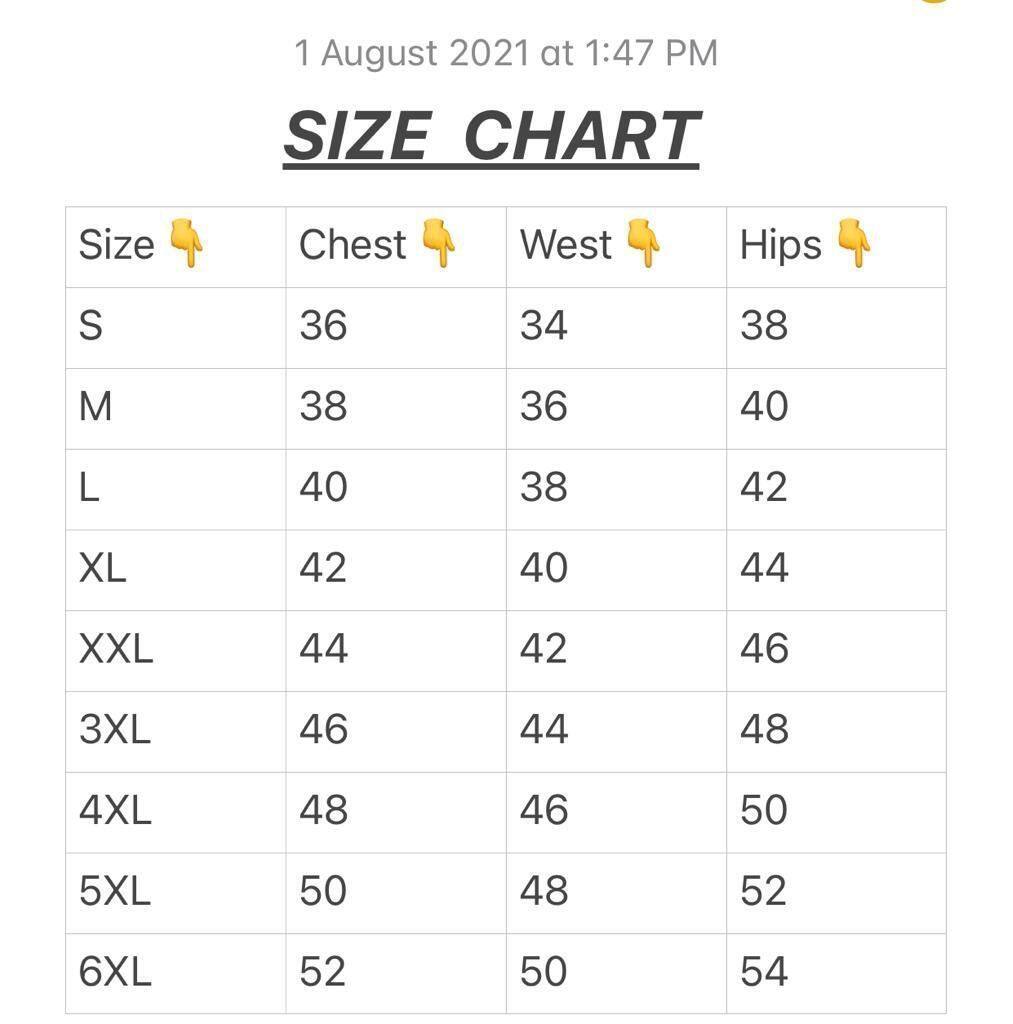1013x1024 pixels.
Task: Select the S size cell
Action: point(91,326)
